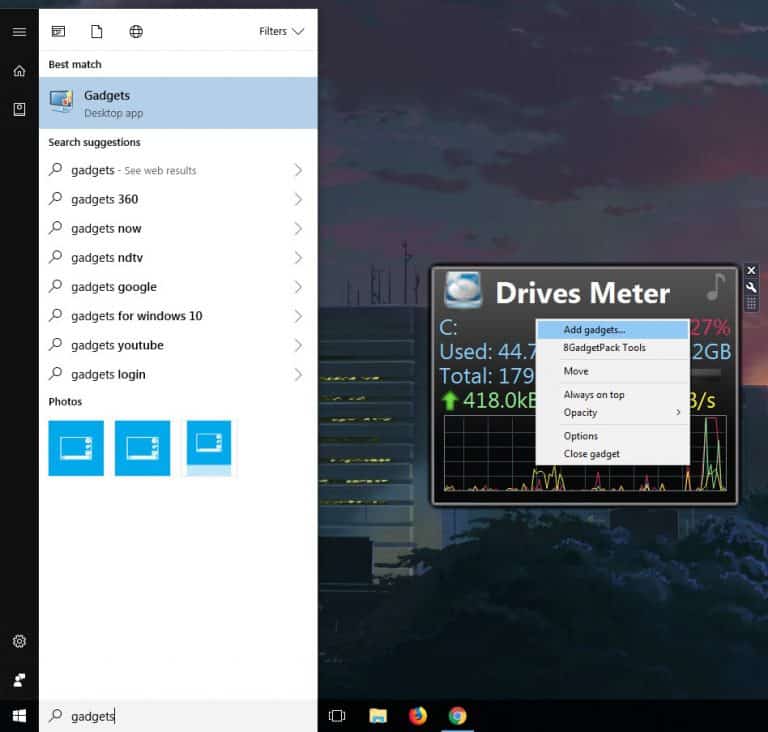Click the Home icon in search sidebar
The height and width of the screenshot is (732, 768).
pos(19,71)
